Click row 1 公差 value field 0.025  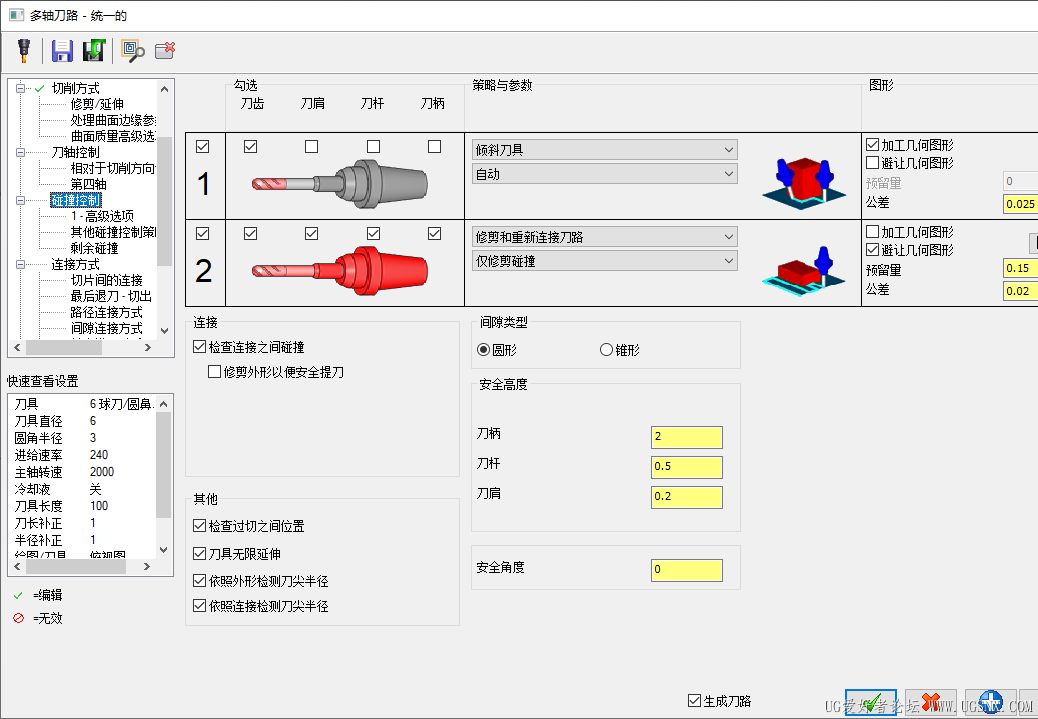1020,204
